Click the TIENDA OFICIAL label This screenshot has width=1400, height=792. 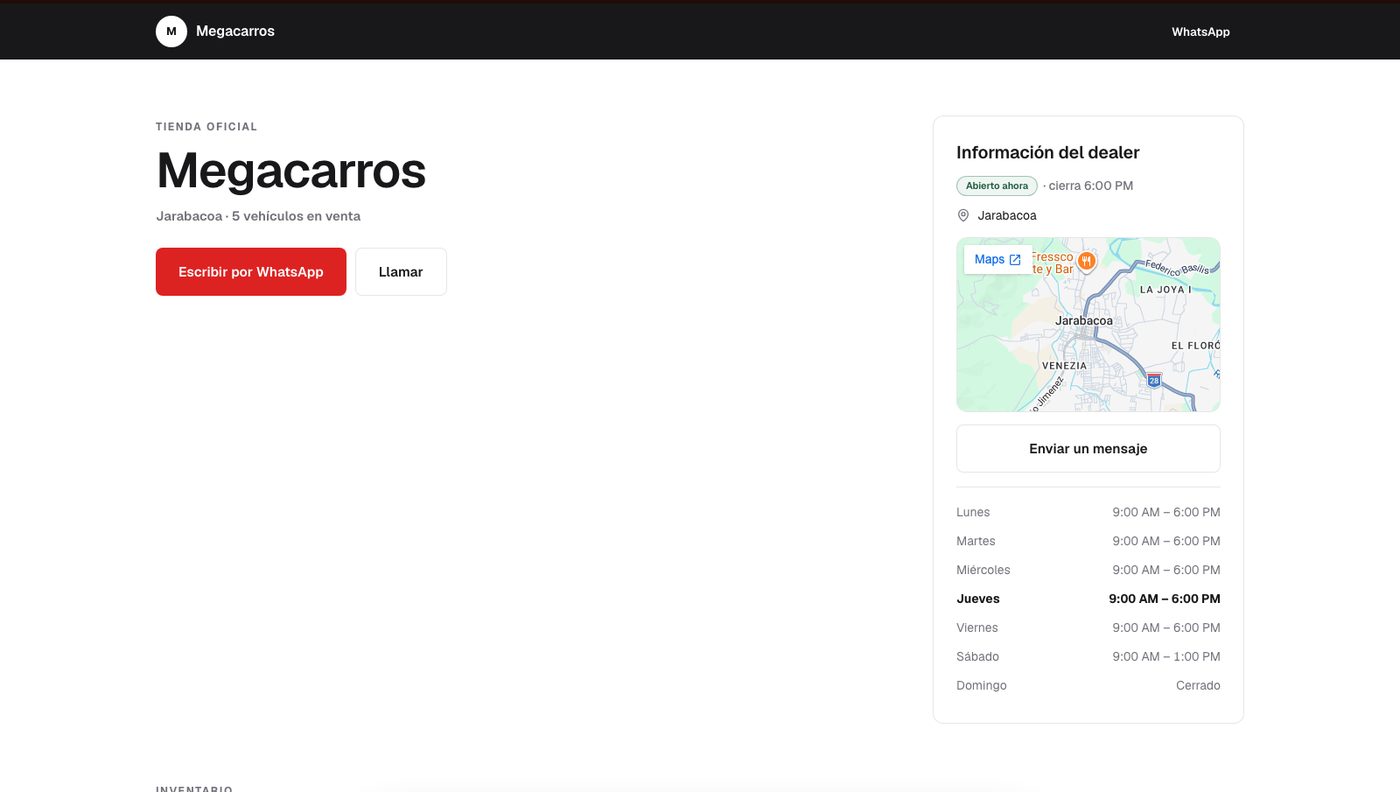tap(207, 127)
